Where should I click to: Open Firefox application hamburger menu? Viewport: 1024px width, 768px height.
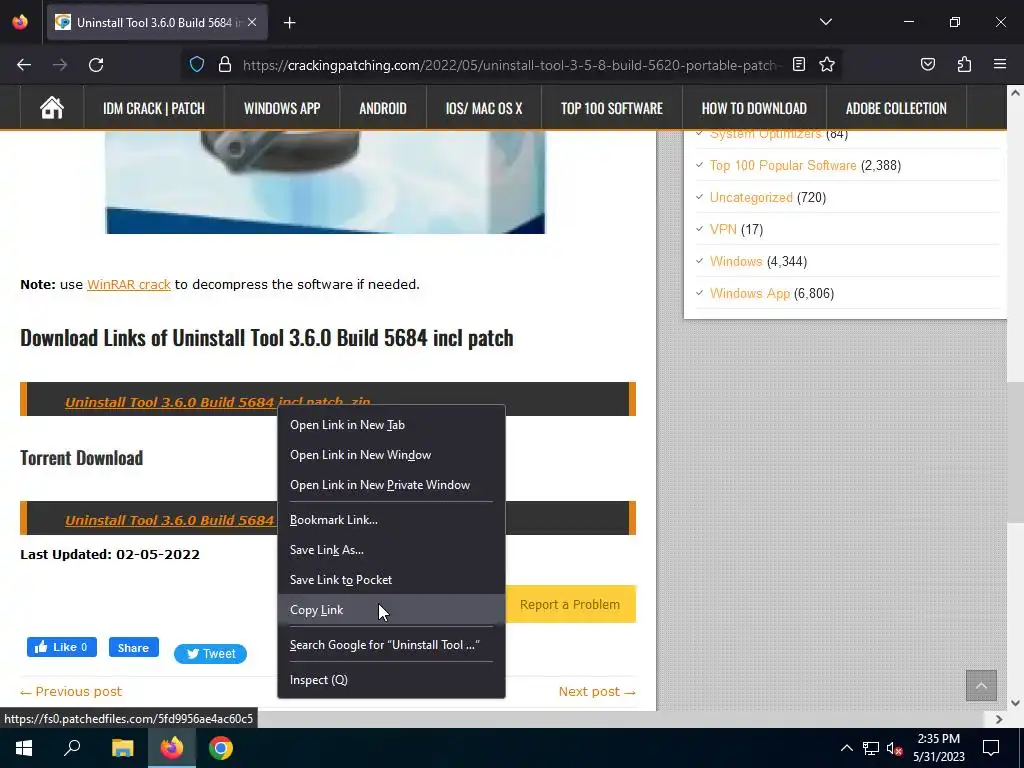coord(1000,64)
